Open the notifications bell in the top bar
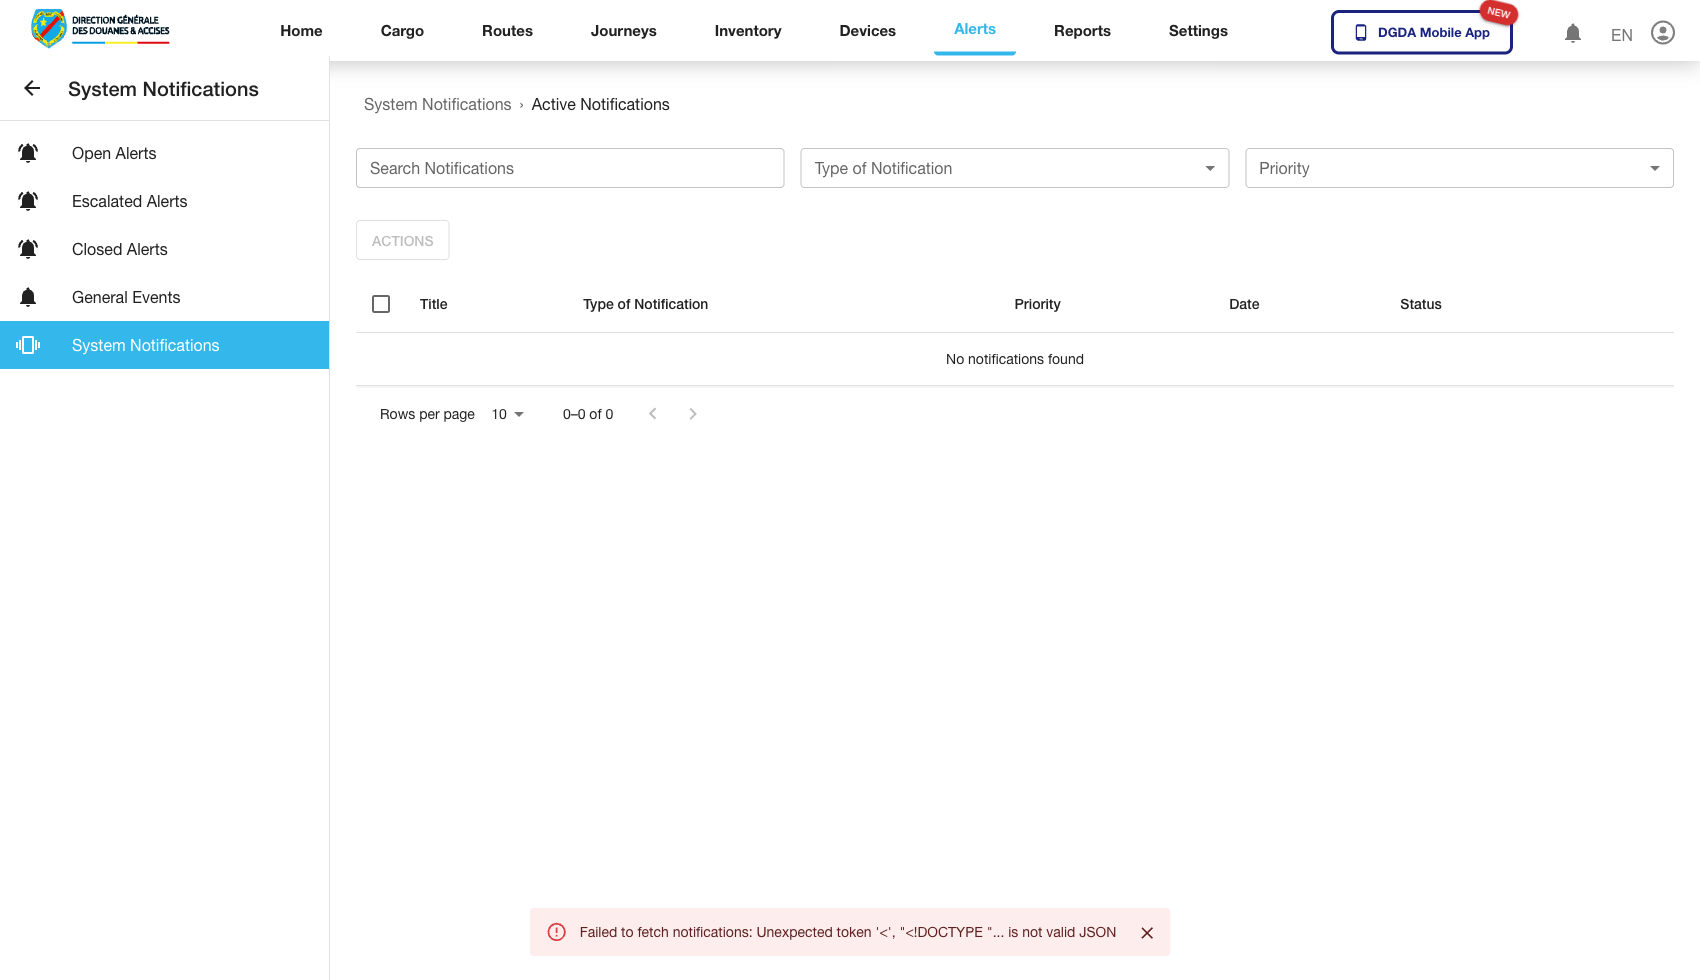Image resolution: width=1700 pixels, height=980 pixels. [x=1573, y=32]
